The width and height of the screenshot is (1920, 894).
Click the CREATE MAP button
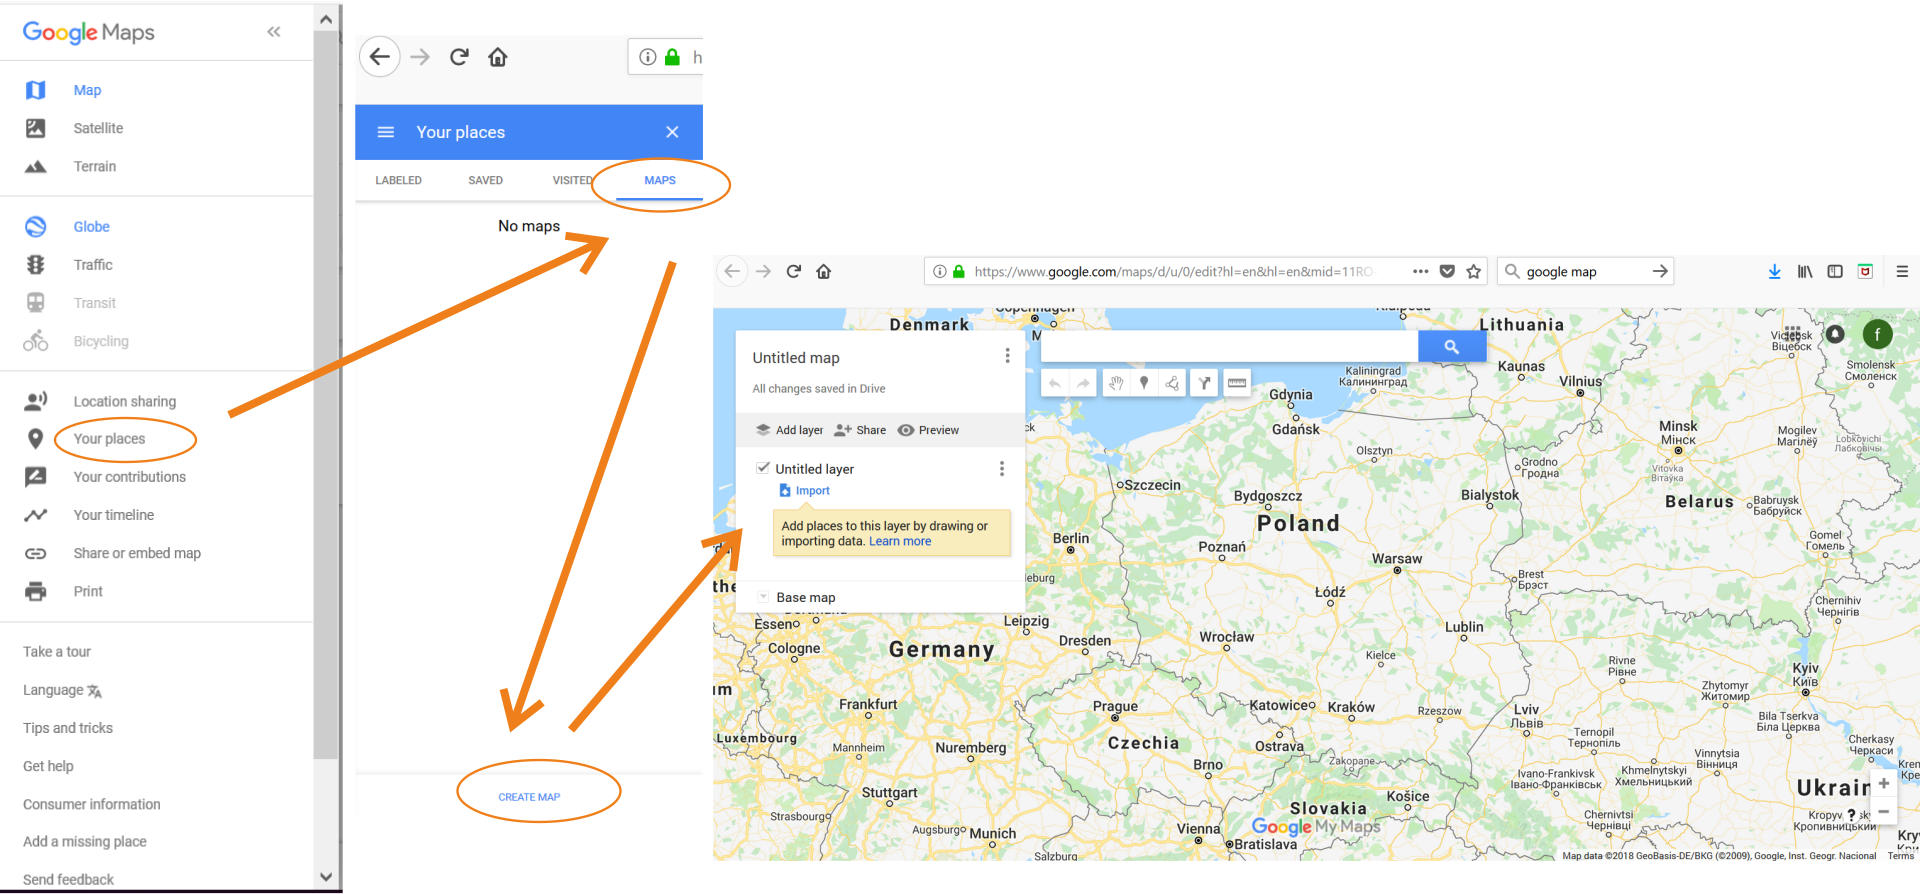pos(529,797)
